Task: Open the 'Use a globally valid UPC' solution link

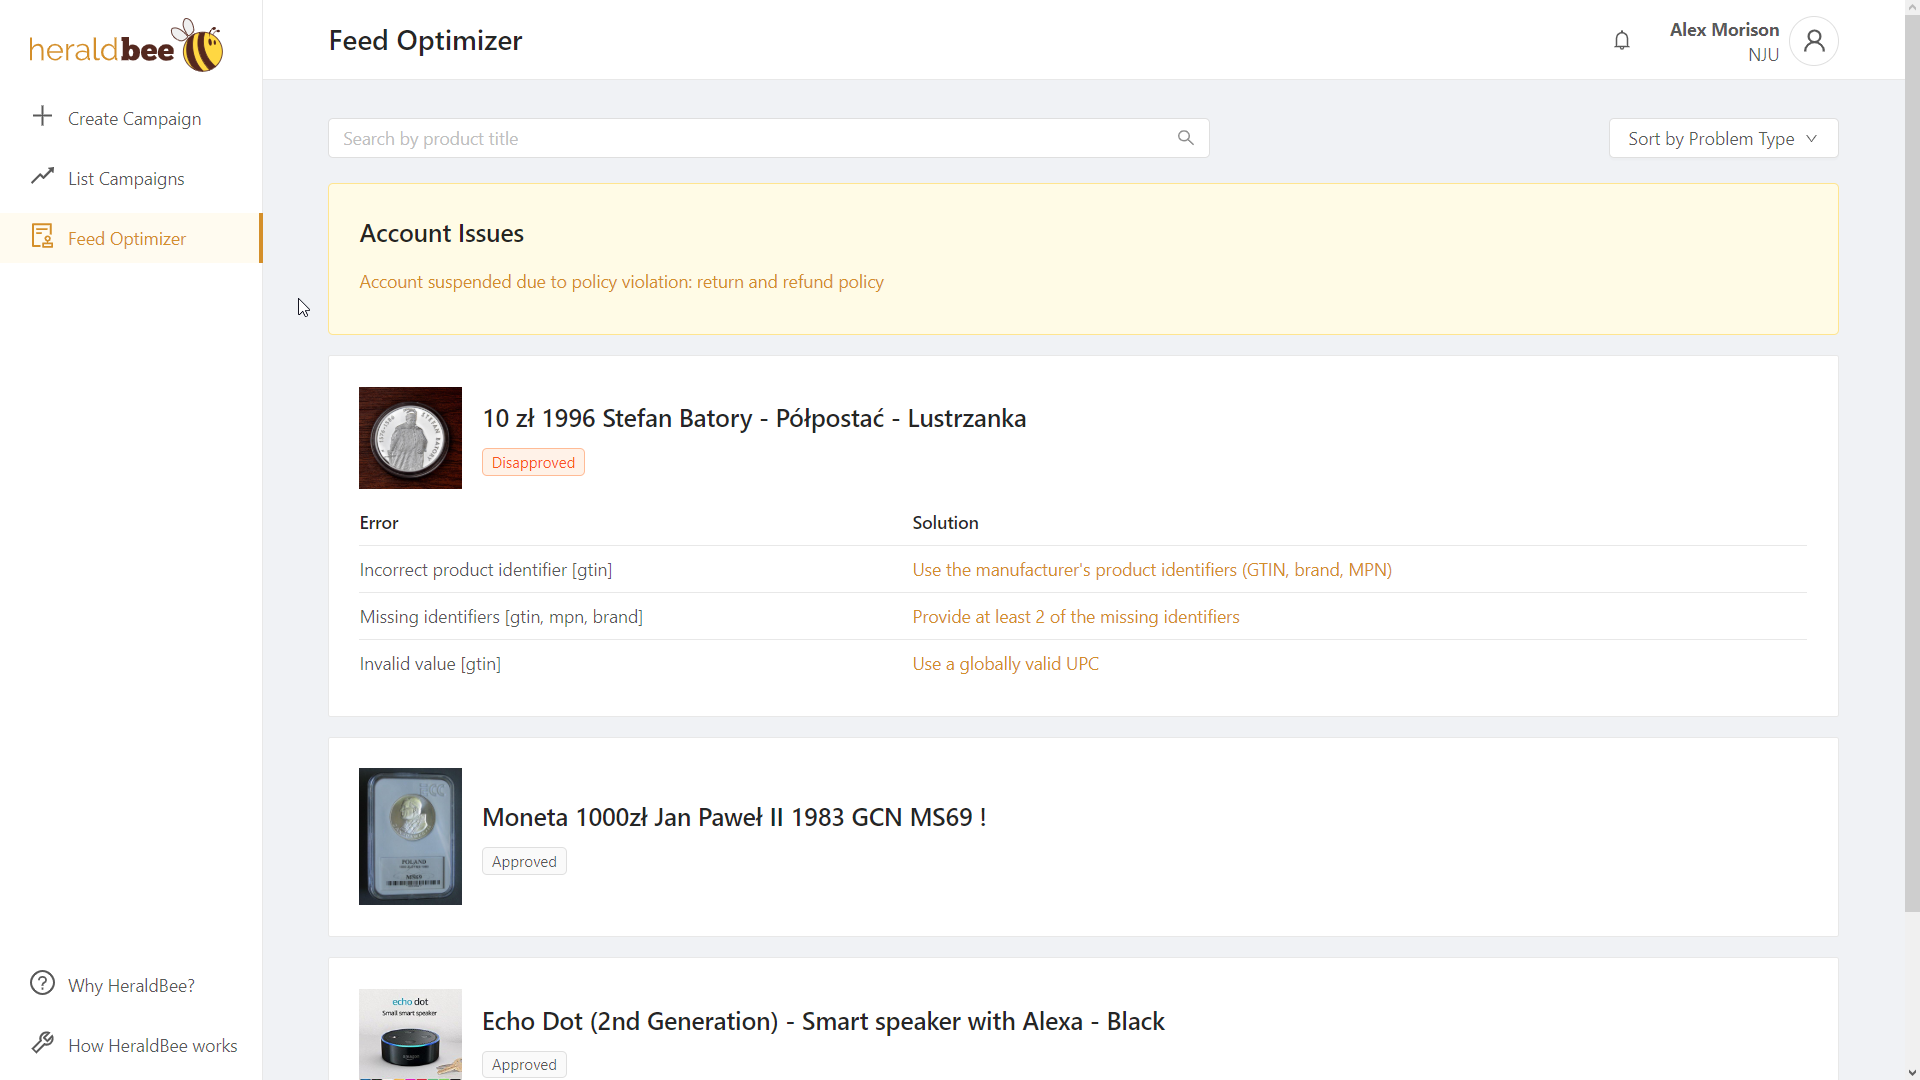Action: pyautogui.click(x=1005, y=664)
